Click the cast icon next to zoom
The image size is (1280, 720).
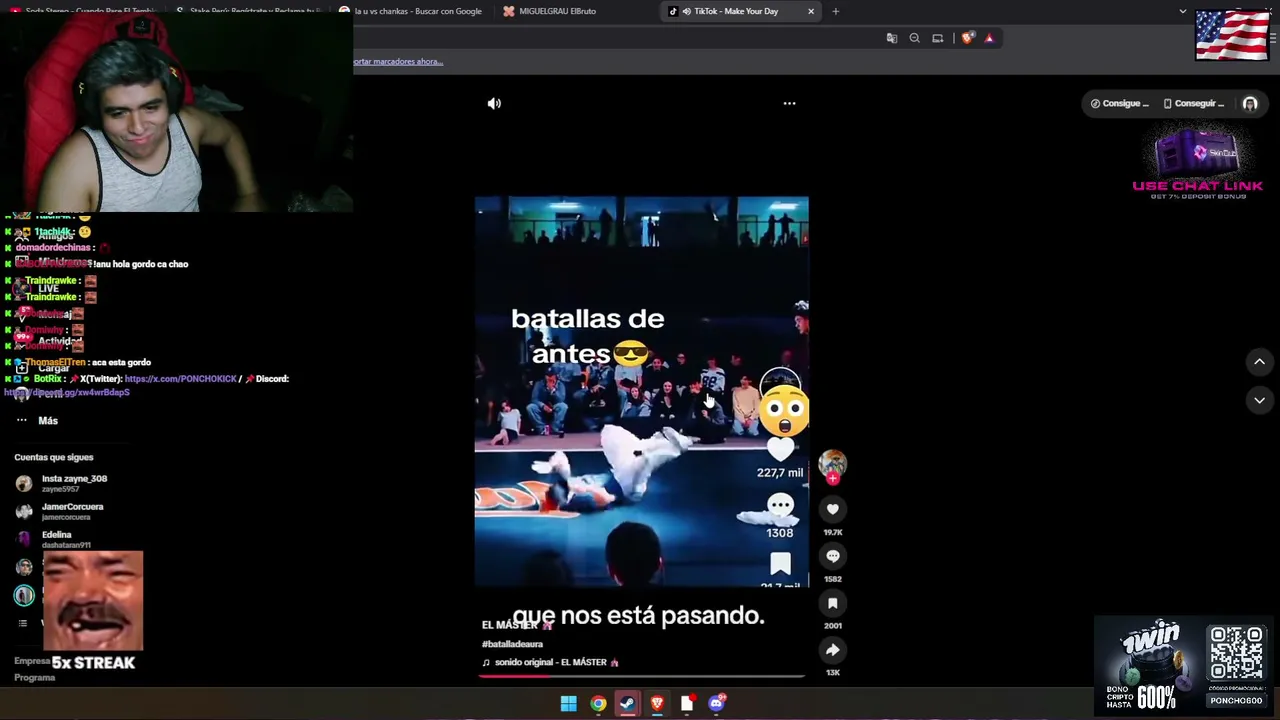pyautogui.click(x=937, y=38)
